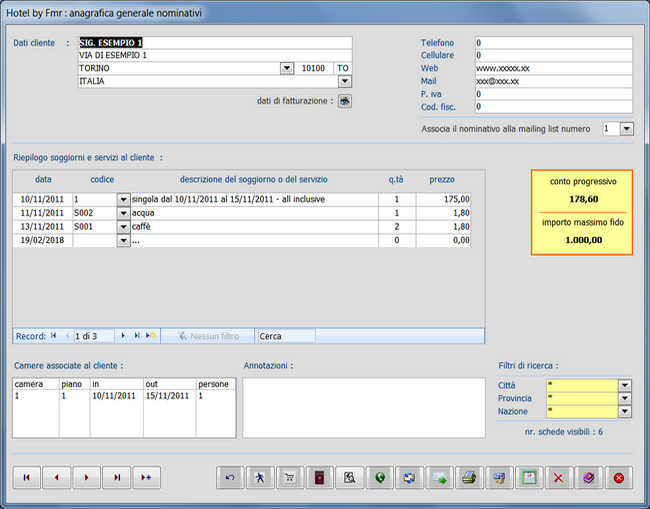The width and height of the screenshot is (650, 509).
Task: Click the undo arrow button
Action: (230, 477)
